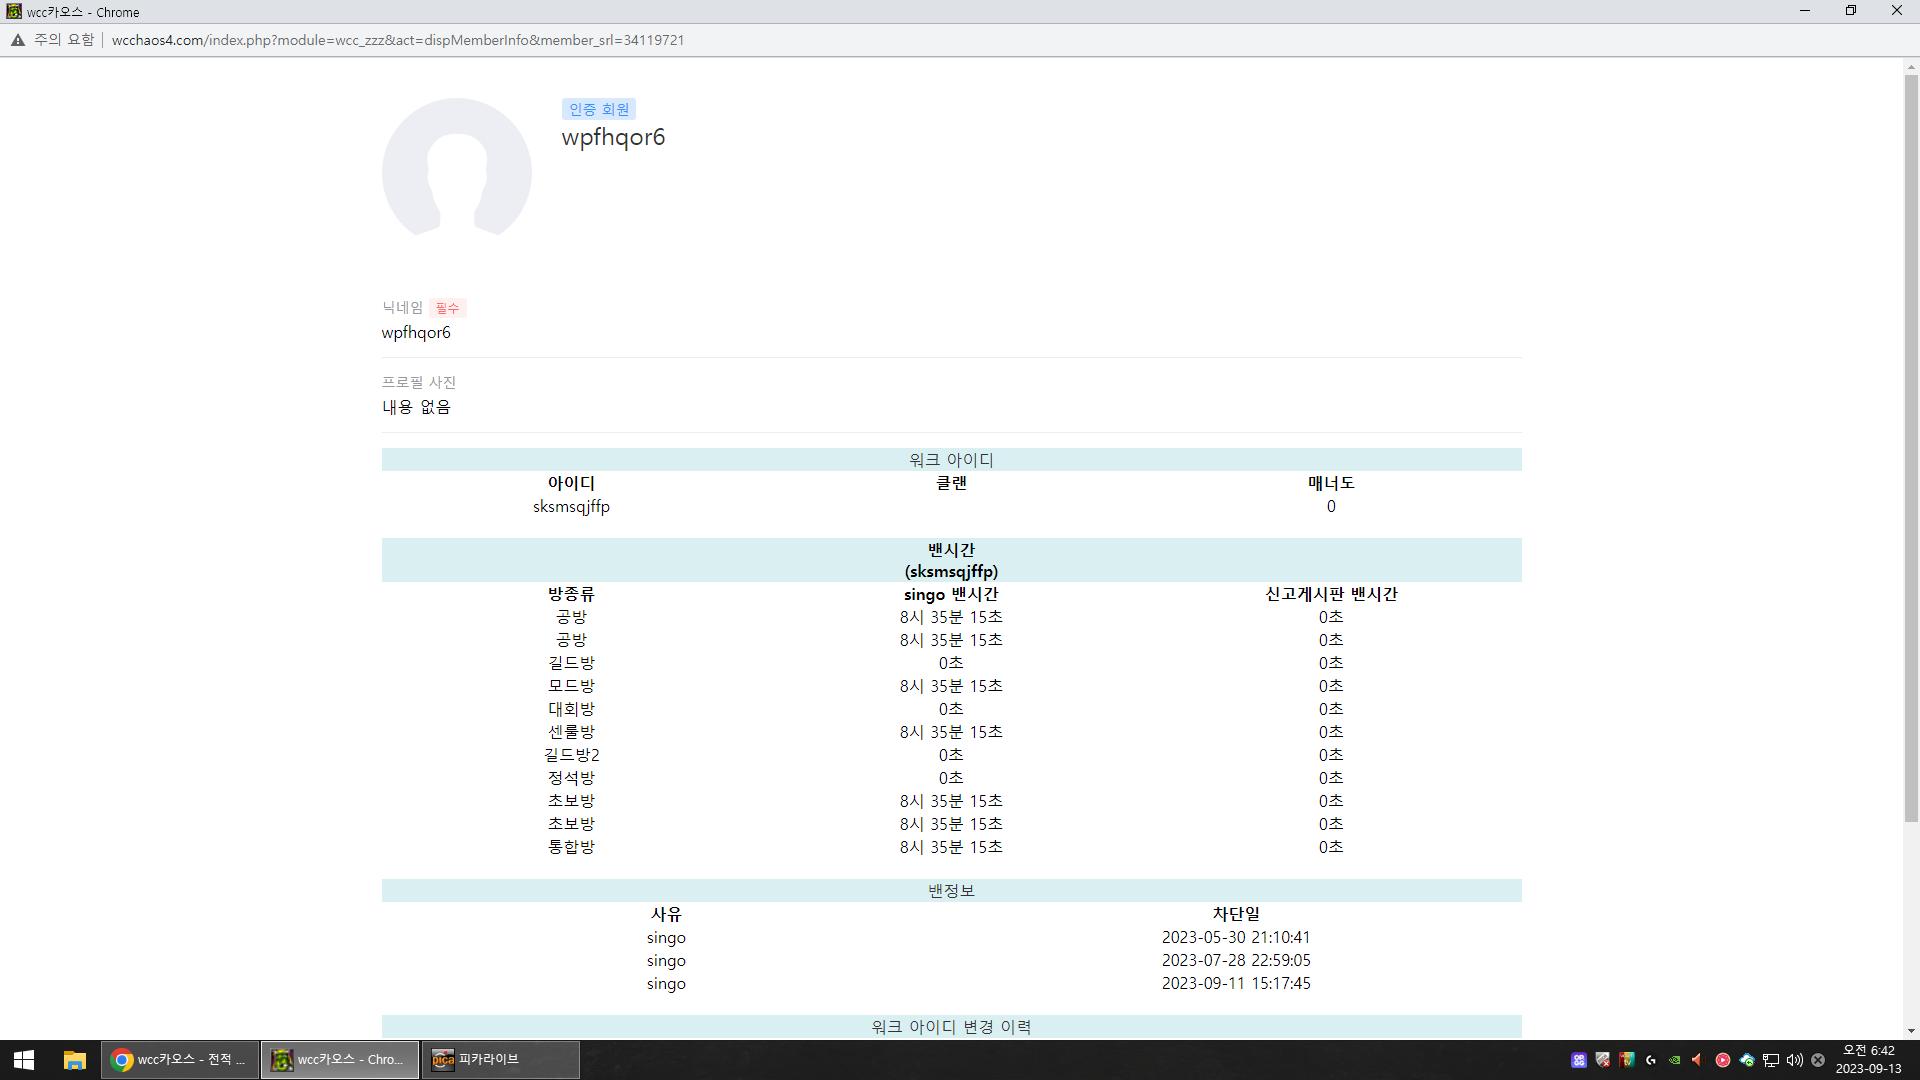This screenshot has height=1080, width=1920.
Task: Click the 매너도 column header
Action: pyautogui.click(x=1331, y=483)
